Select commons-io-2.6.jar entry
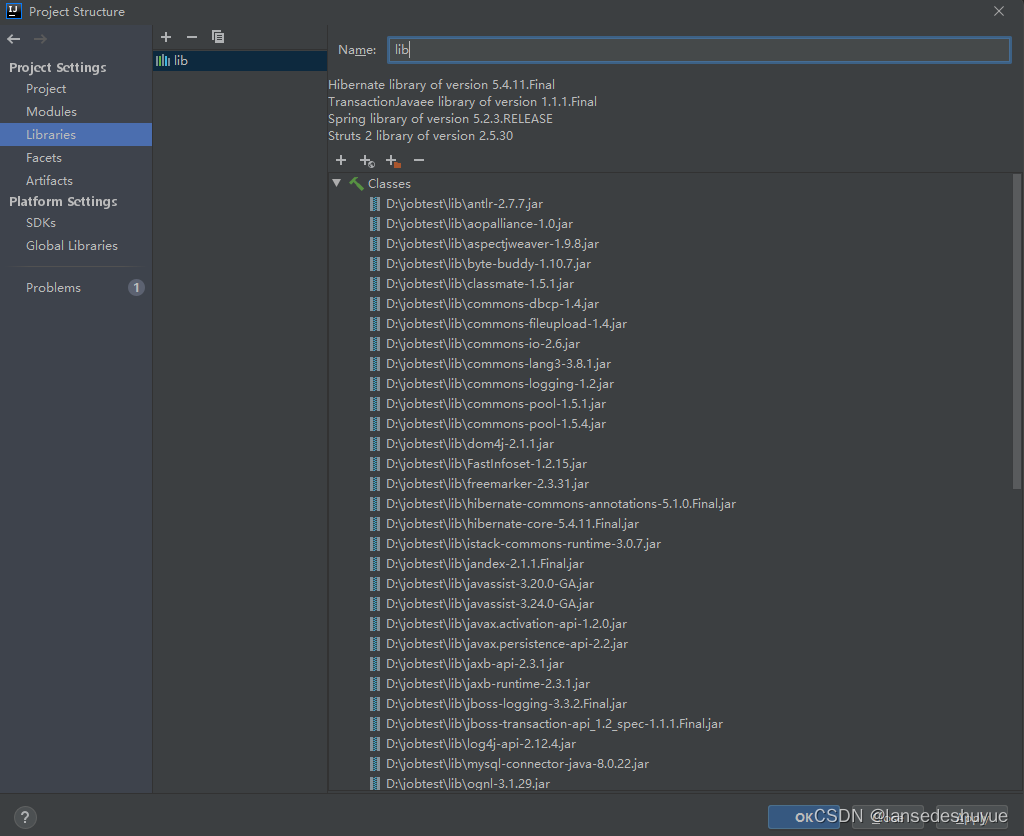The height and width of the screenshot is (836, 1024). click(x=483, y=344)
